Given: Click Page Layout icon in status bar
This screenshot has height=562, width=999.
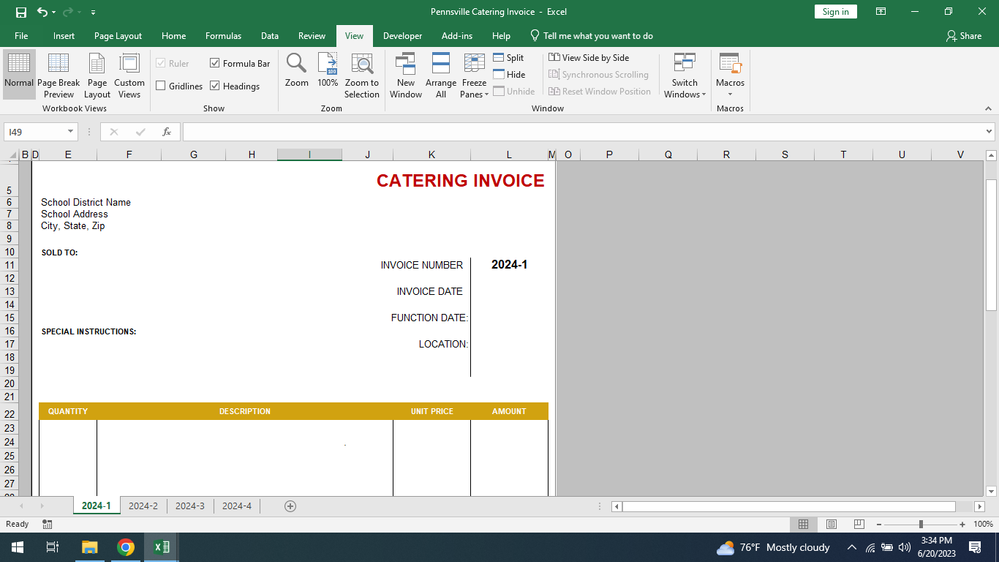Looking at the screenshot, I should 831,524.
